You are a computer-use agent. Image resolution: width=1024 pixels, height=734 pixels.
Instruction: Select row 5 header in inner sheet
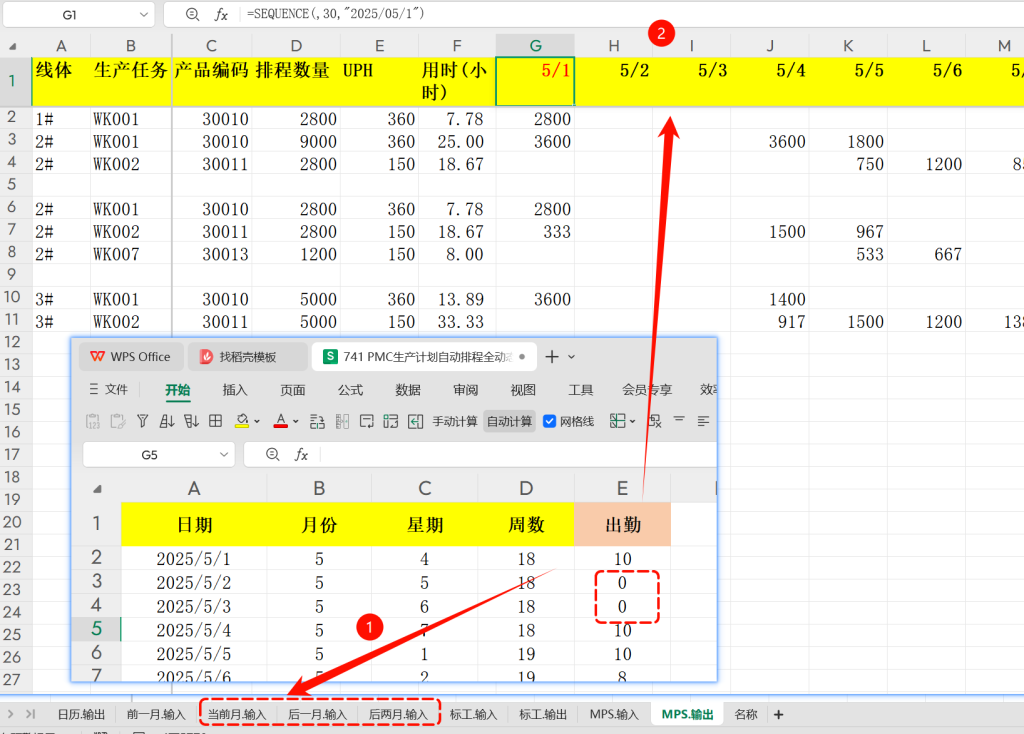coord(96,629)
